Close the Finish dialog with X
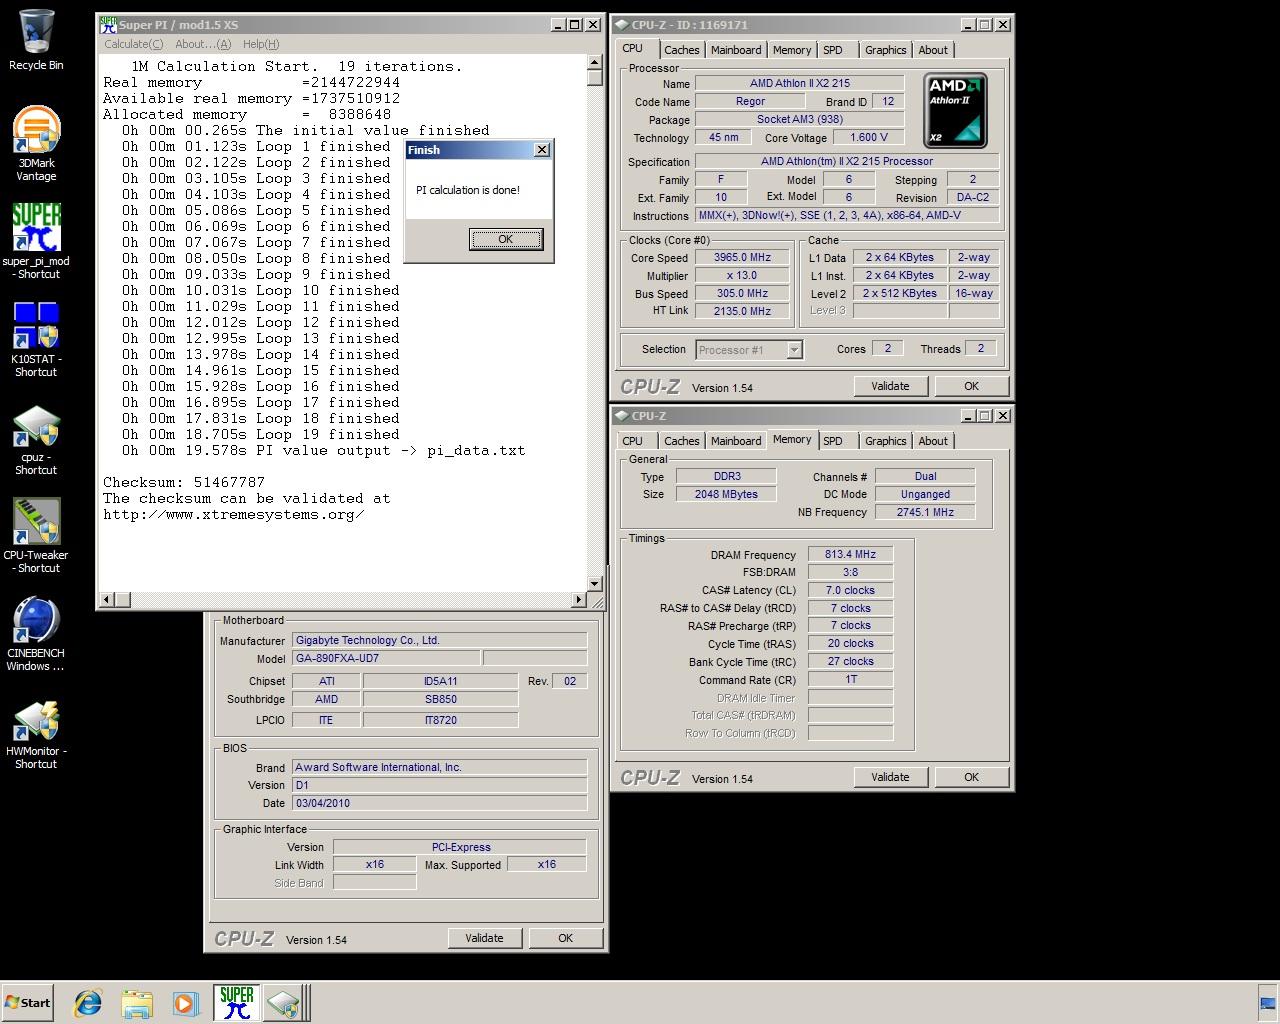This screenshot has width=1280, height=1024. pyautogui.click(x=542, y=150)
